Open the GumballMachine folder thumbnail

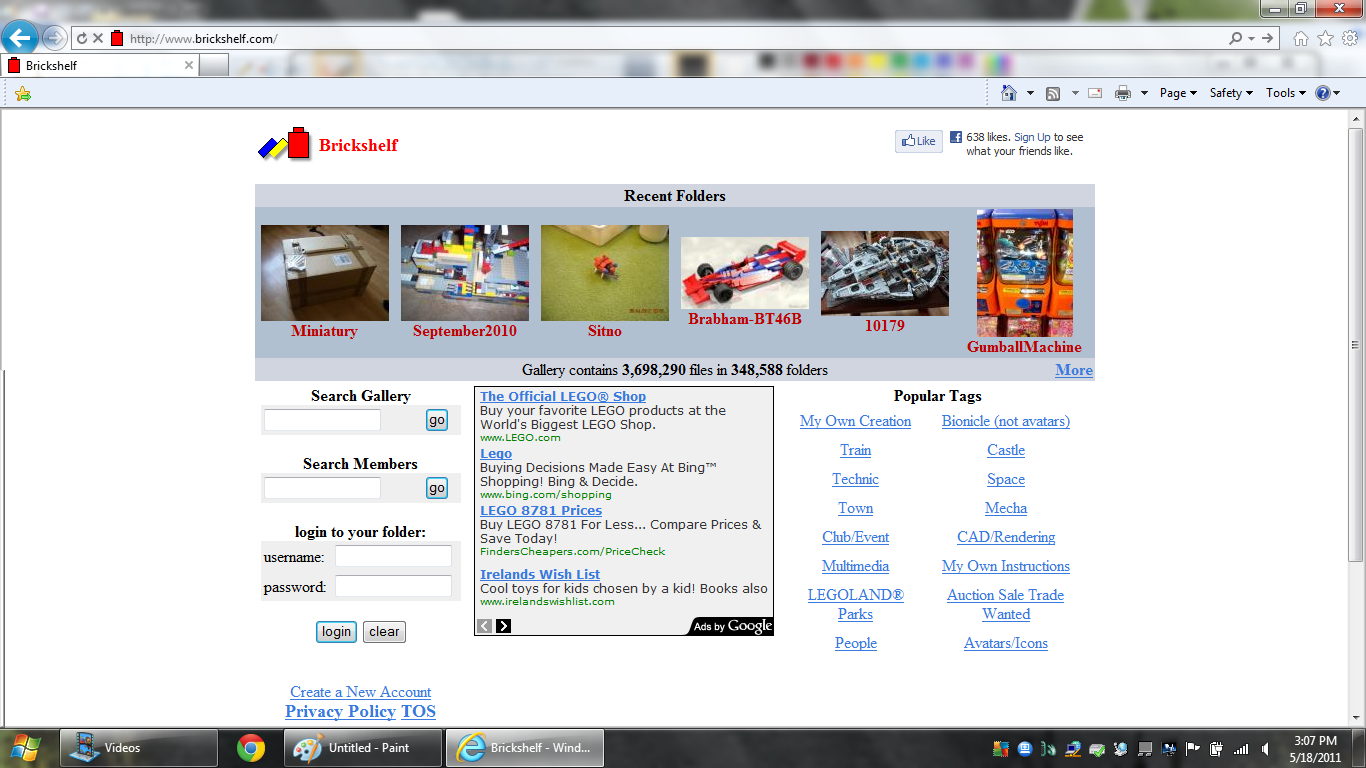(x=1024, y=273)
